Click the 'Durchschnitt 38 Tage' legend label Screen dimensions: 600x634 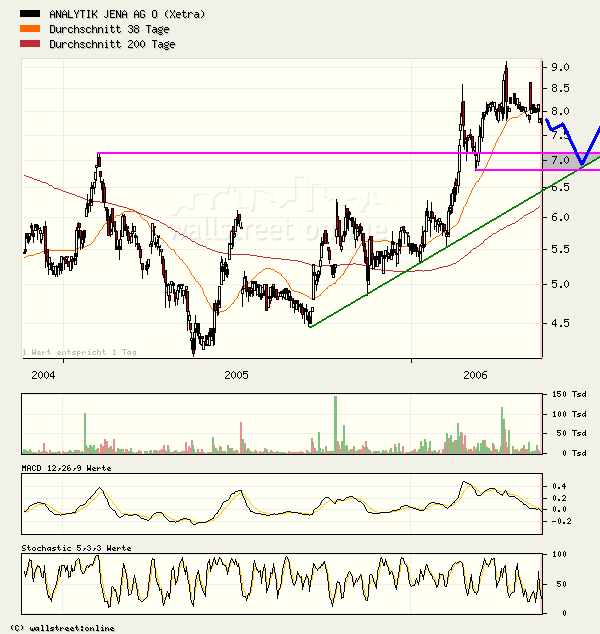(x=109, y=30)
